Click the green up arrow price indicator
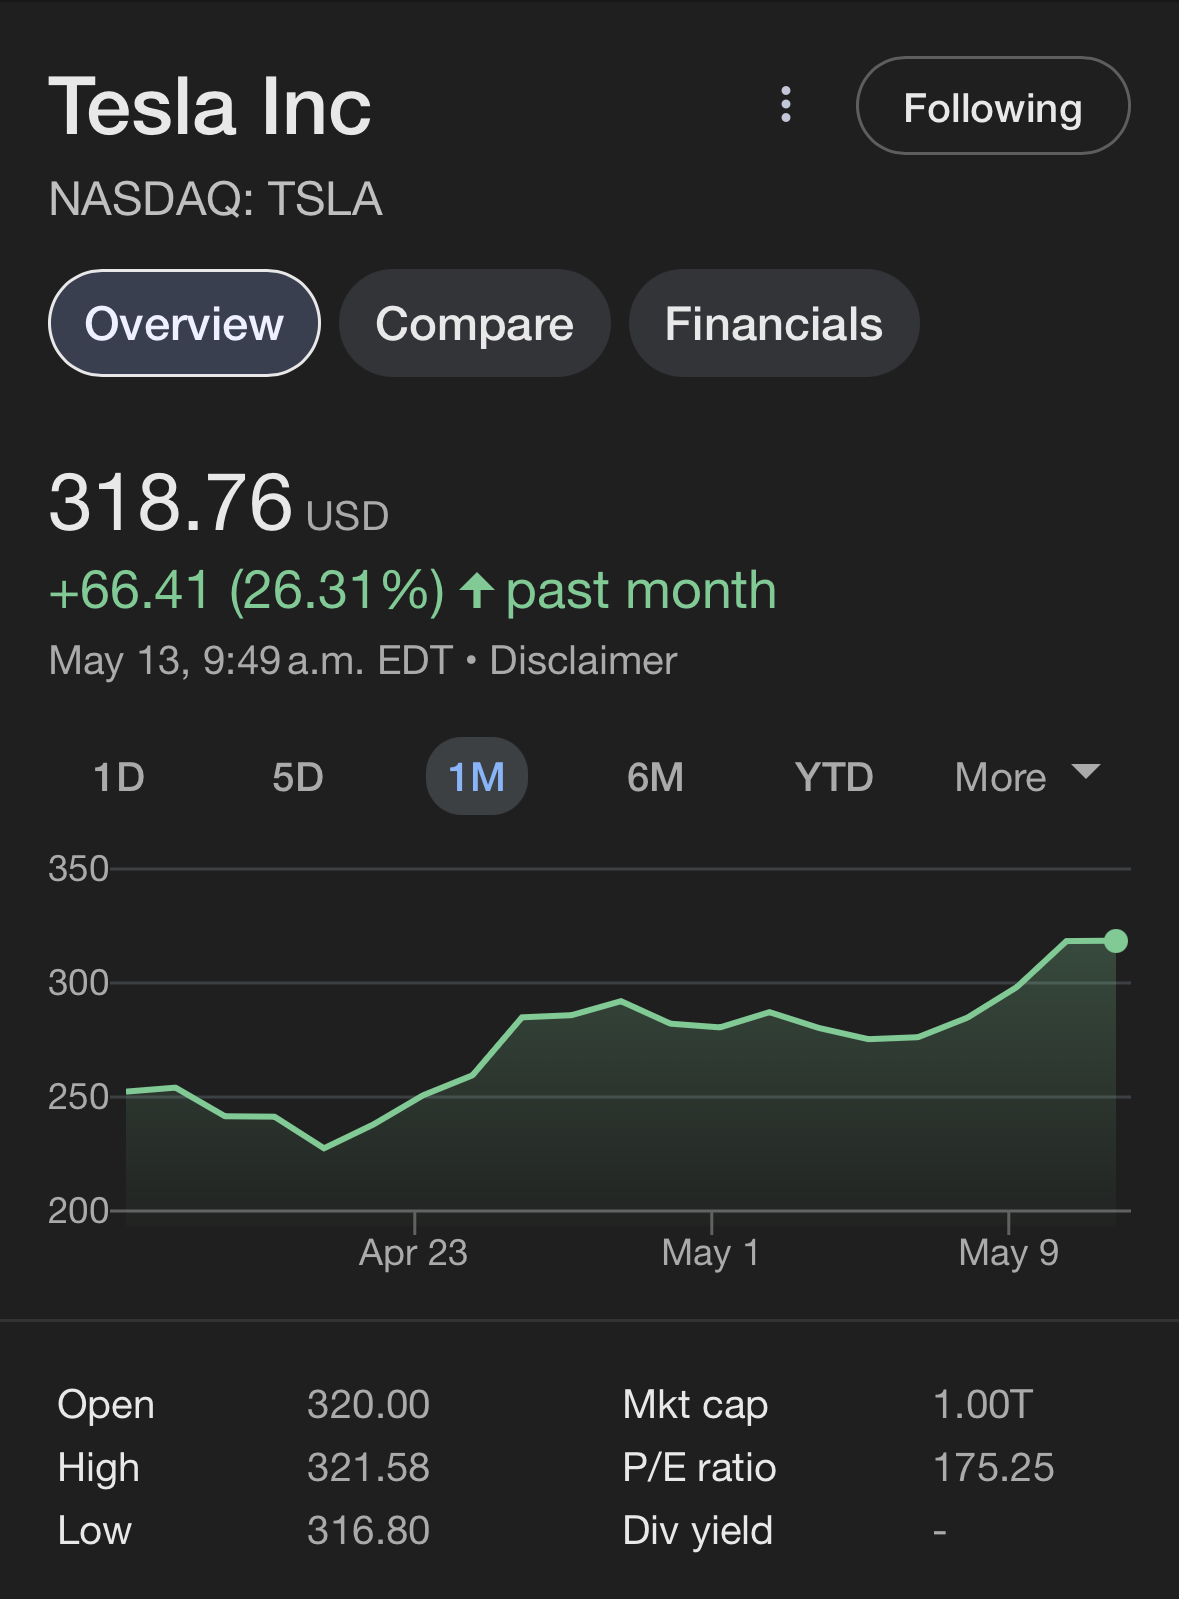 (x=477, y=590)
